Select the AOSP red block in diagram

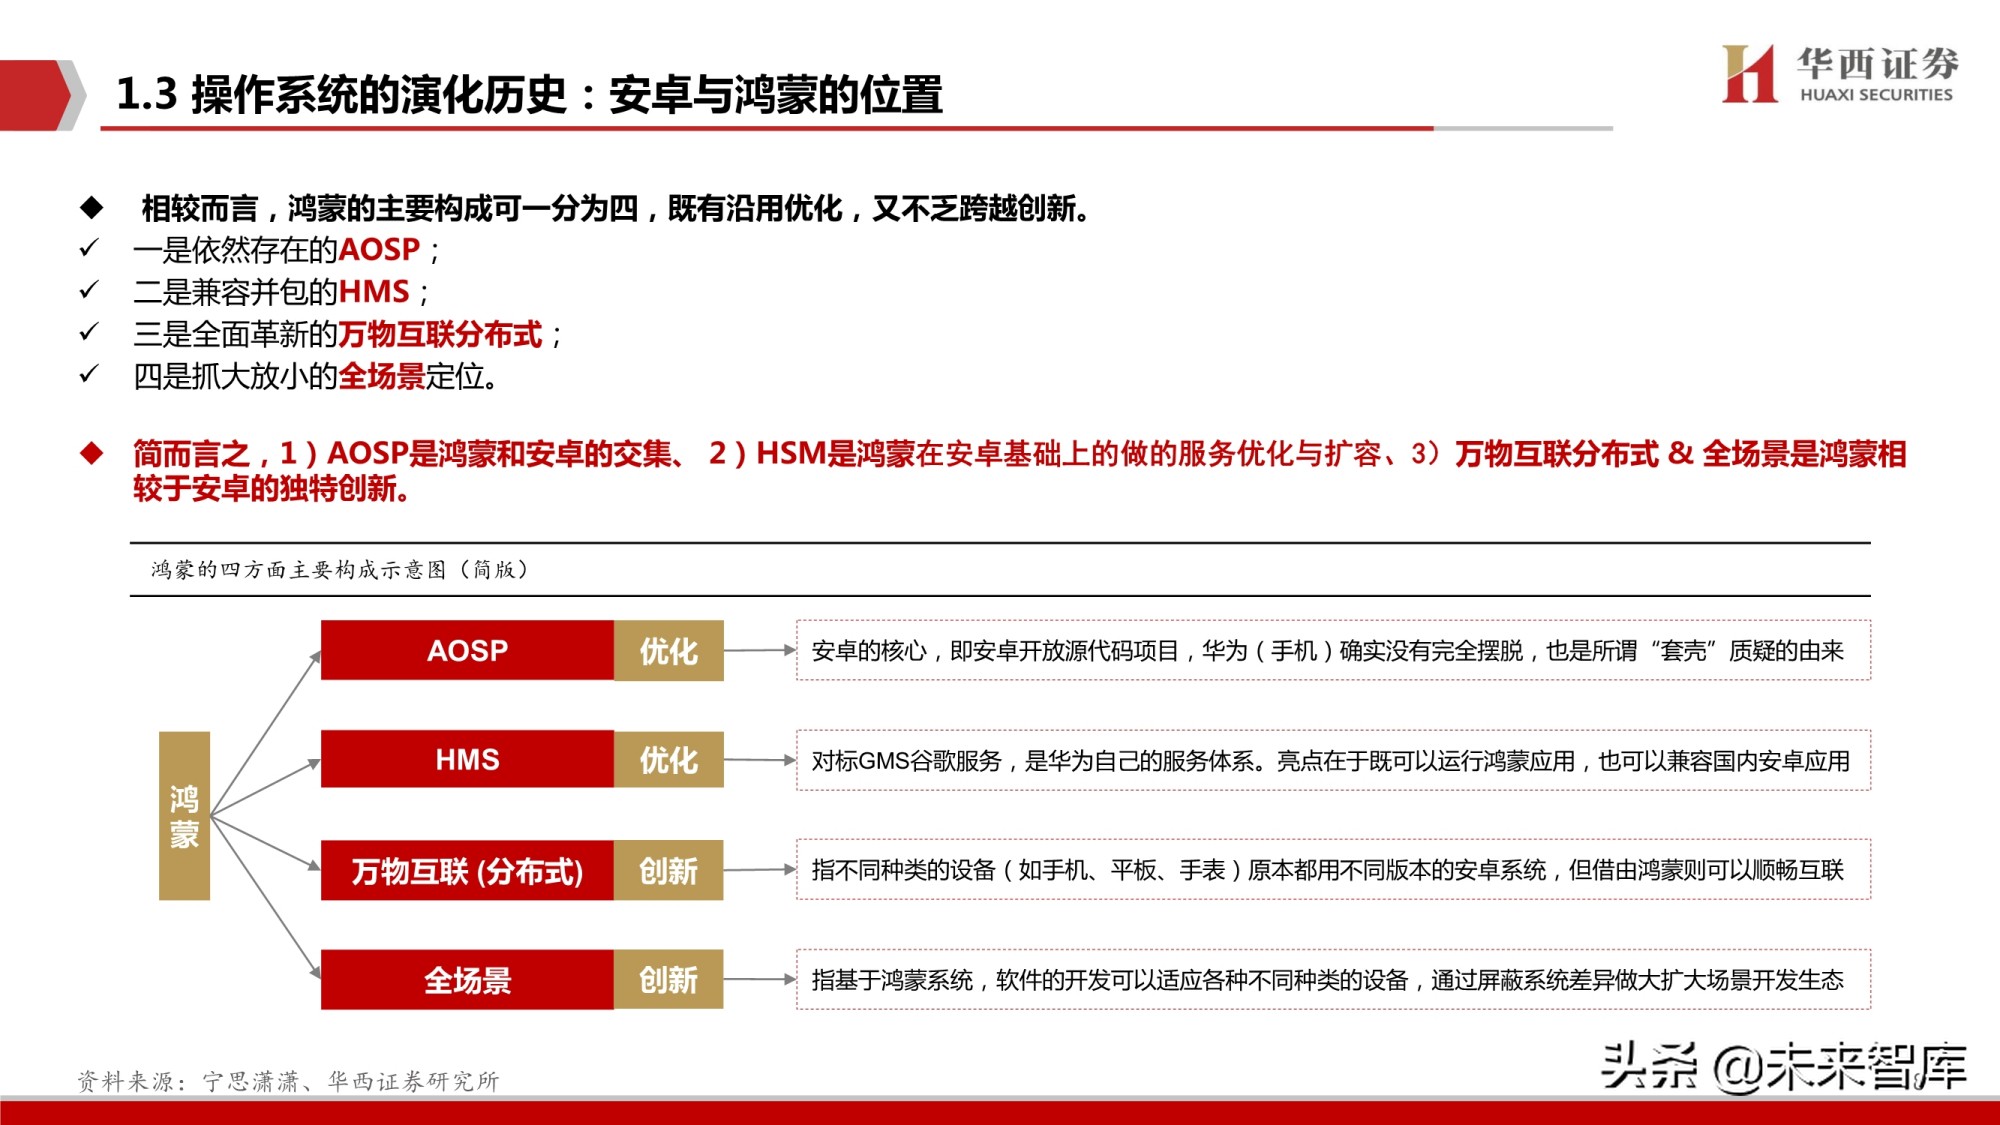(x=465, y=651)
